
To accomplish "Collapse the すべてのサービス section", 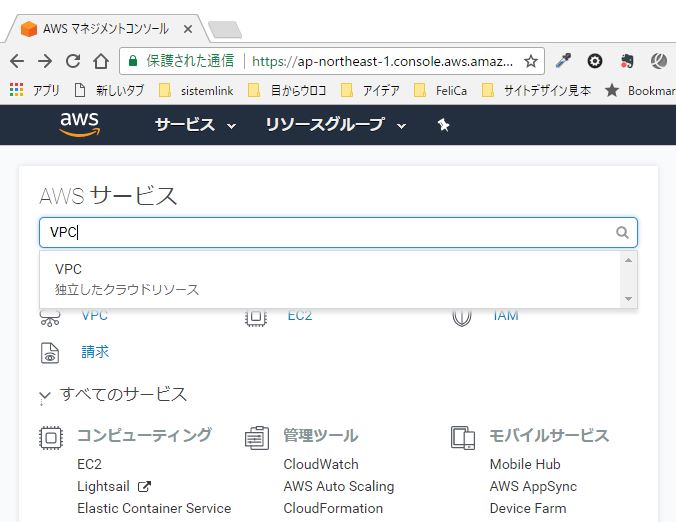I will [x=113, y=394].
